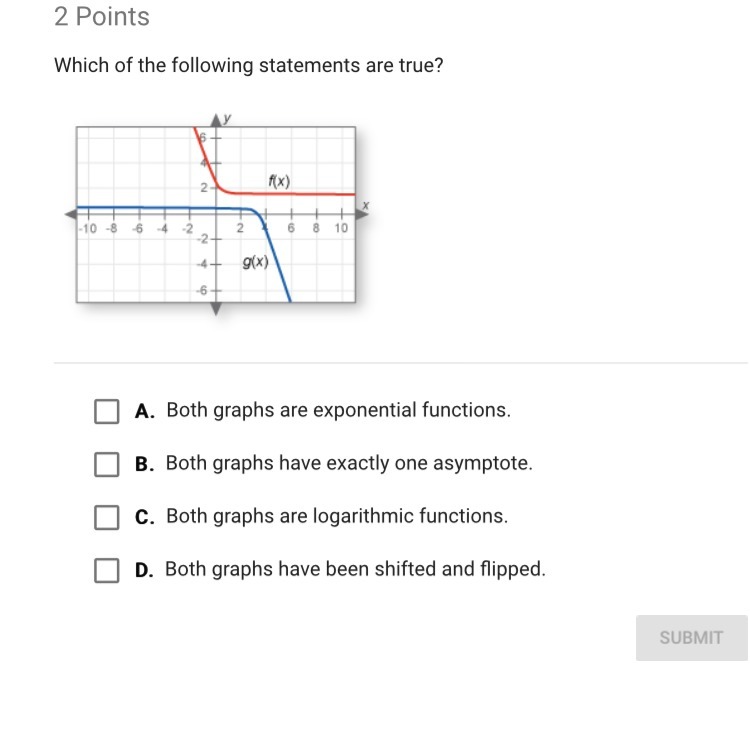This screenshot has height=750, width=750.
Task: Click "Both graphs are logarithmic functions." text
Action: click(x=337, y=516)
